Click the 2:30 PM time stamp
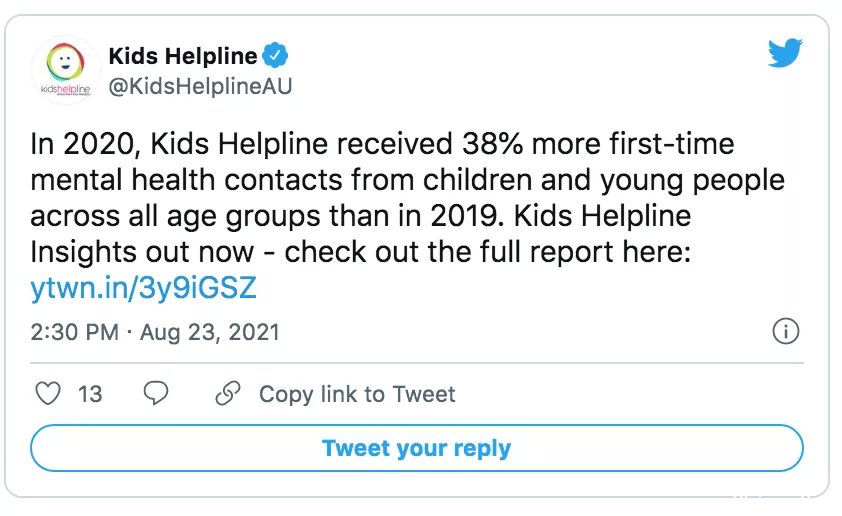This screenshot has width=842, height=516. [75, 332]
